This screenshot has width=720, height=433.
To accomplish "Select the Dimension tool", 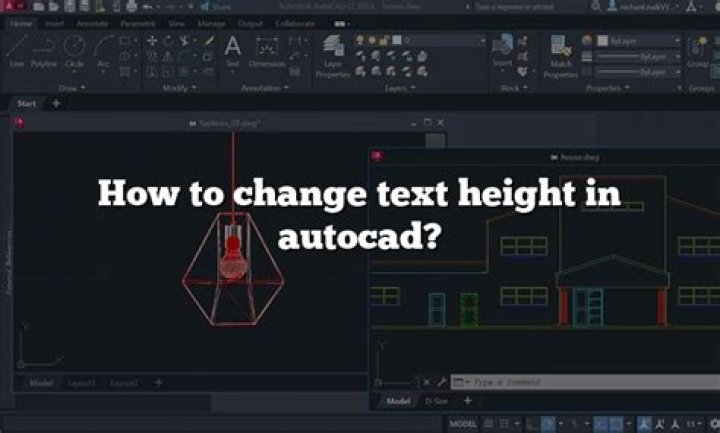I will click(x=266, y=49).
